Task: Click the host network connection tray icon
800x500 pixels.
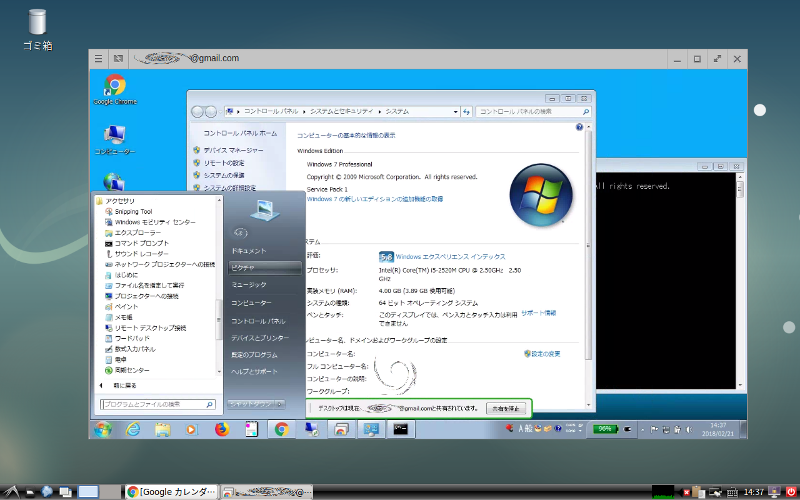Action: (x=715, y=492)
